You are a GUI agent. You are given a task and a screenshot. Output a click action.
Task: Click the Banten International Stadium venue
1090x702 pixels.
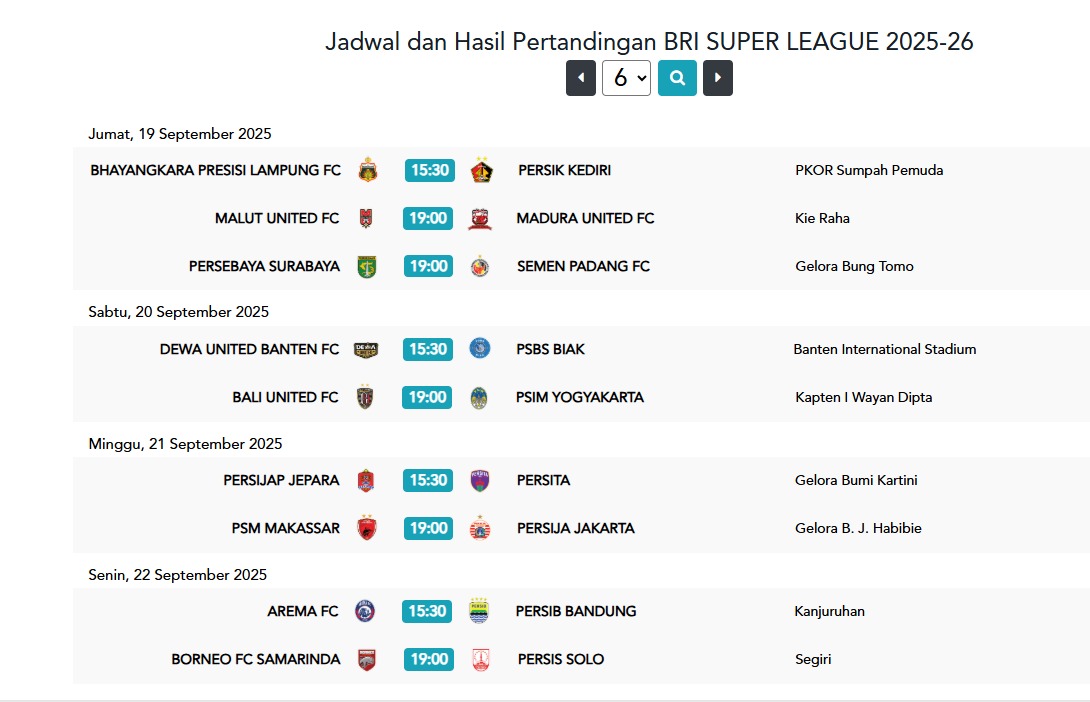point(885,350)
